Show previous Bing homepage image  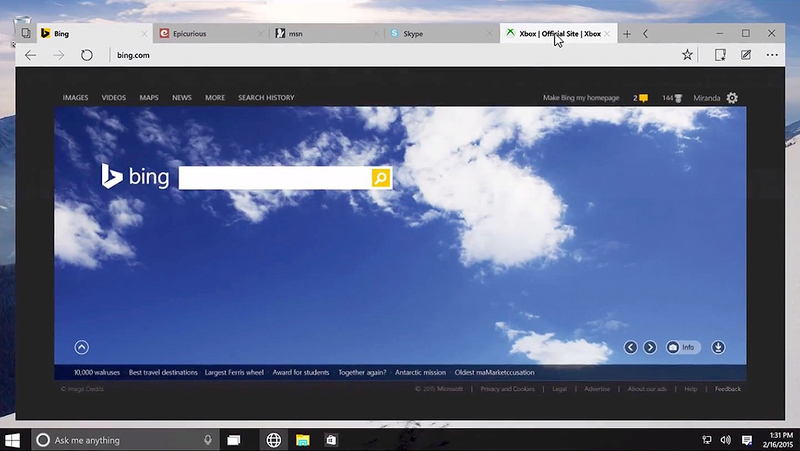click(631, 347)
